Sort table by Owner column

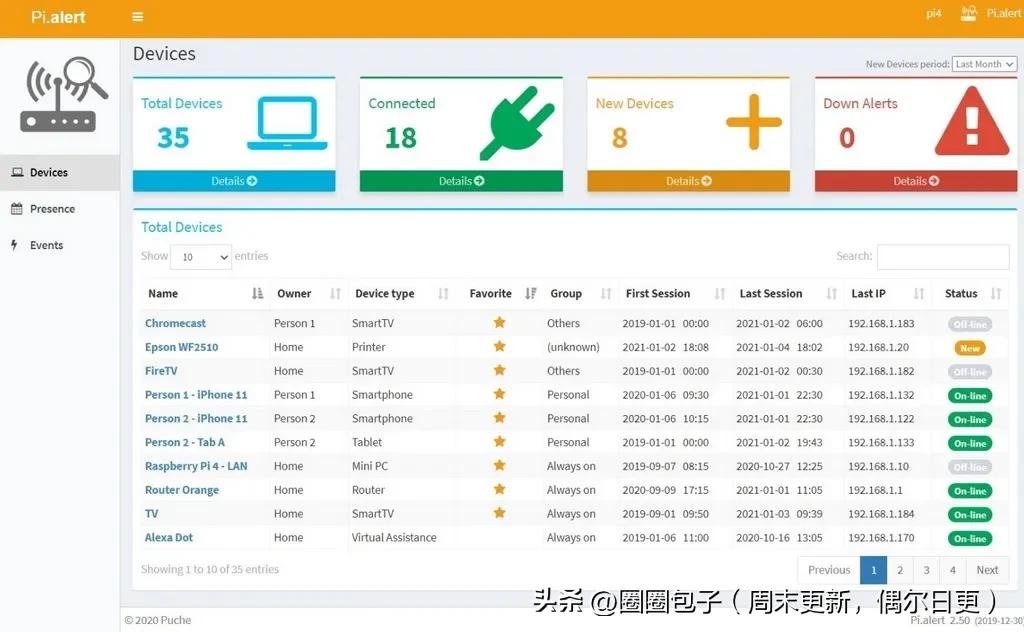point(308,294)
